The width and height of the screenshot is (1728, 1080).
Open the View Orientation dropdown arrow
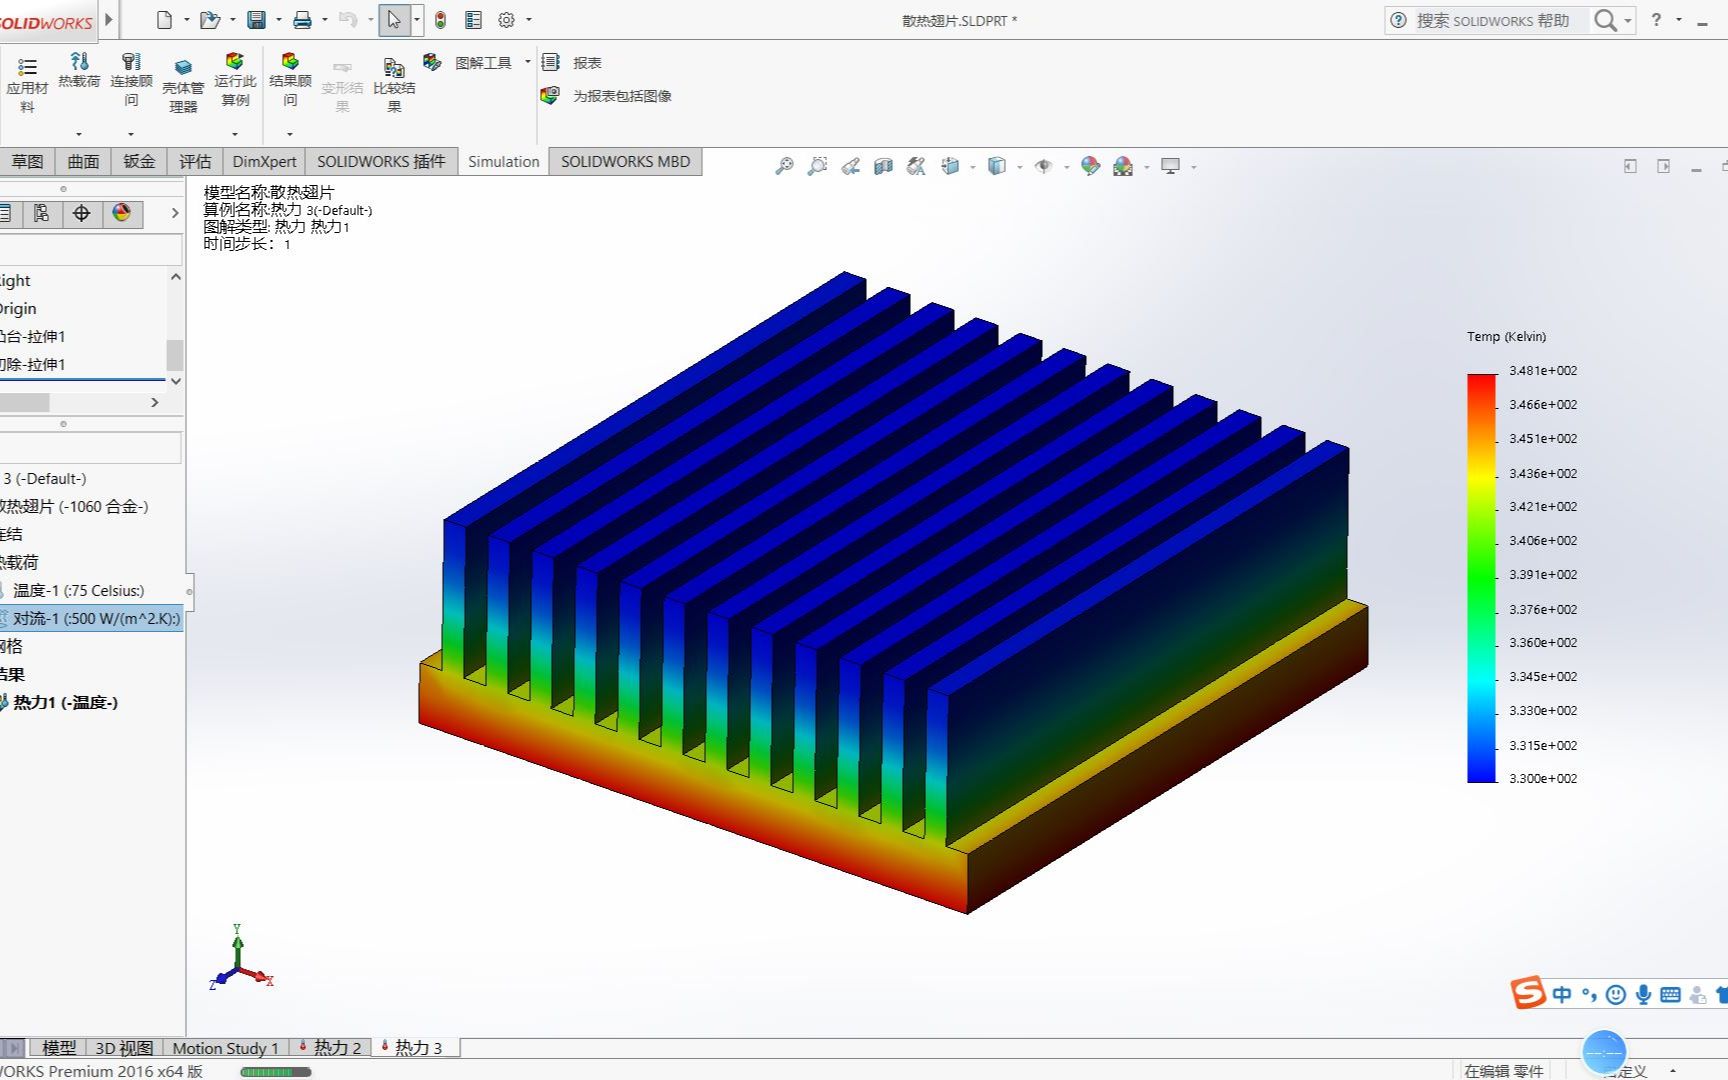point(971,166)
